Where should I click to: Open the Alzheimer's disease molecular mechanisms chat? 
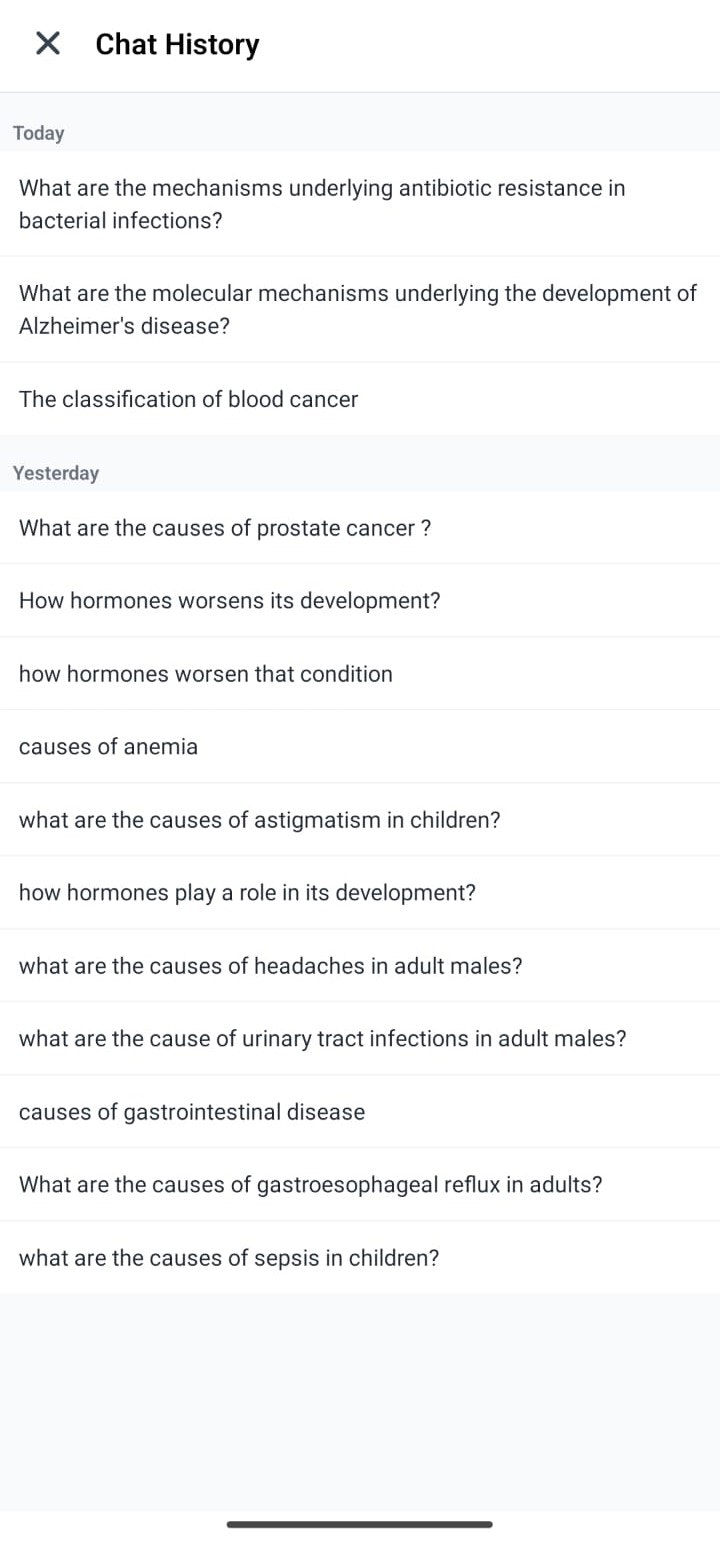357,309
